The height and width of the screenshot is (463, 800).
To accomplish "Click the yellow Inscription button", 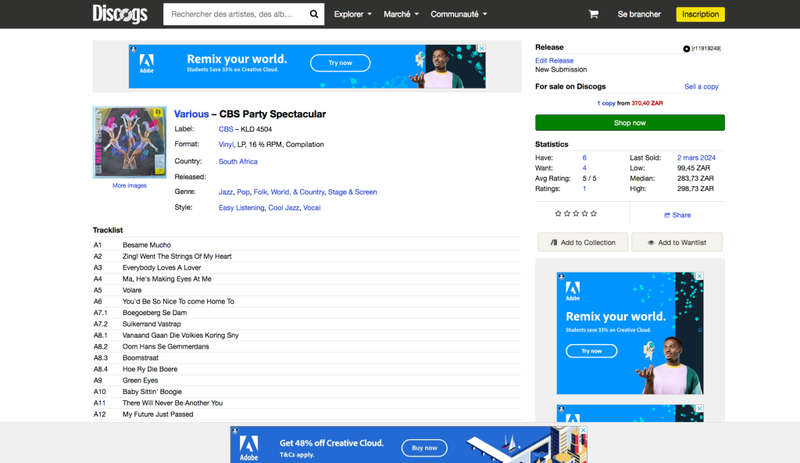I will point(700,14).
